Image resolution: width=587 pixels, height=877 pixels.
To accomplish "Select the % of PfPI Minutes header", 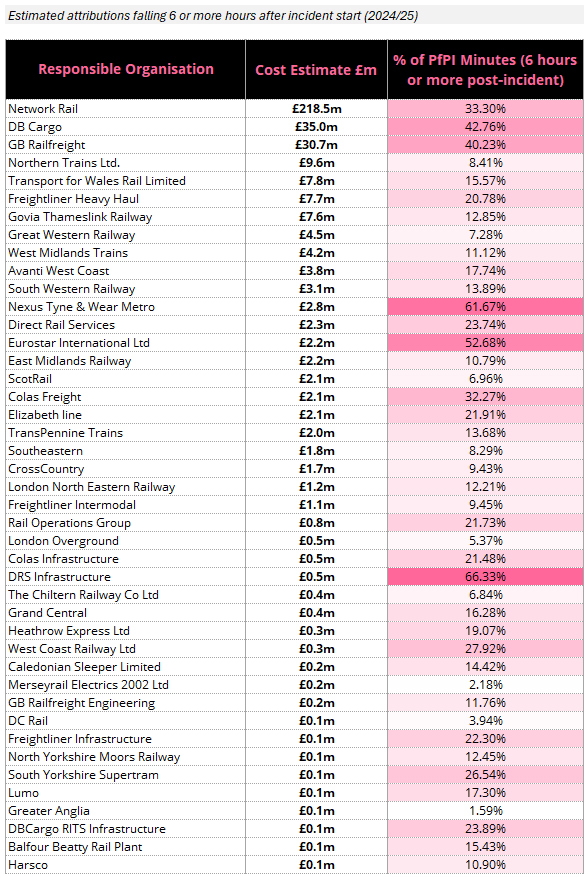I will point(485,69).
